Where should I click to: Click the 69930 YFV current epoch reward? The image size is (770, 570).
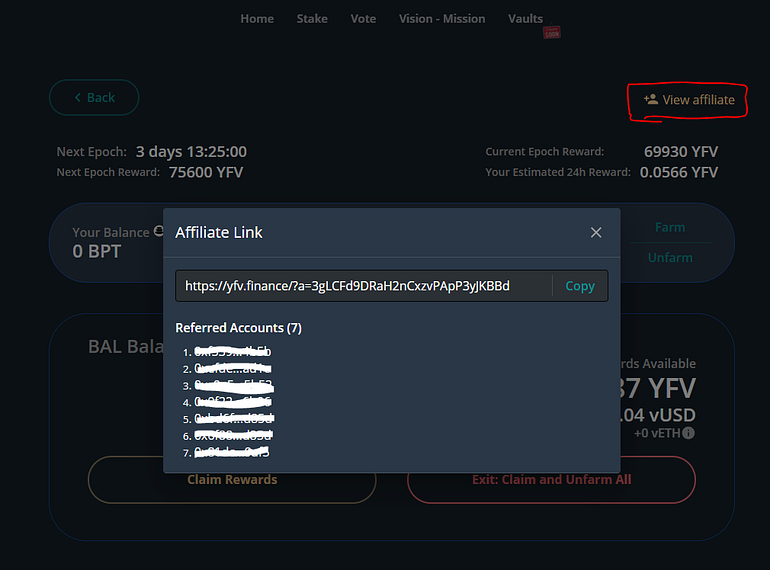(x=681, y=152)
